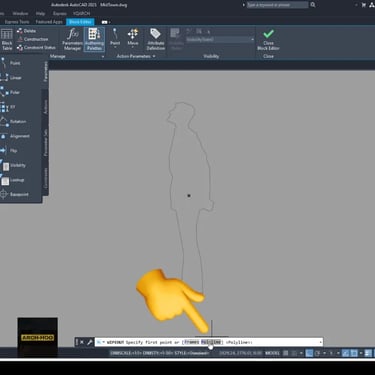Expand the Action Parameters panel arrow
This screenshot has width=375, height=375.
[x=154, y=56]
